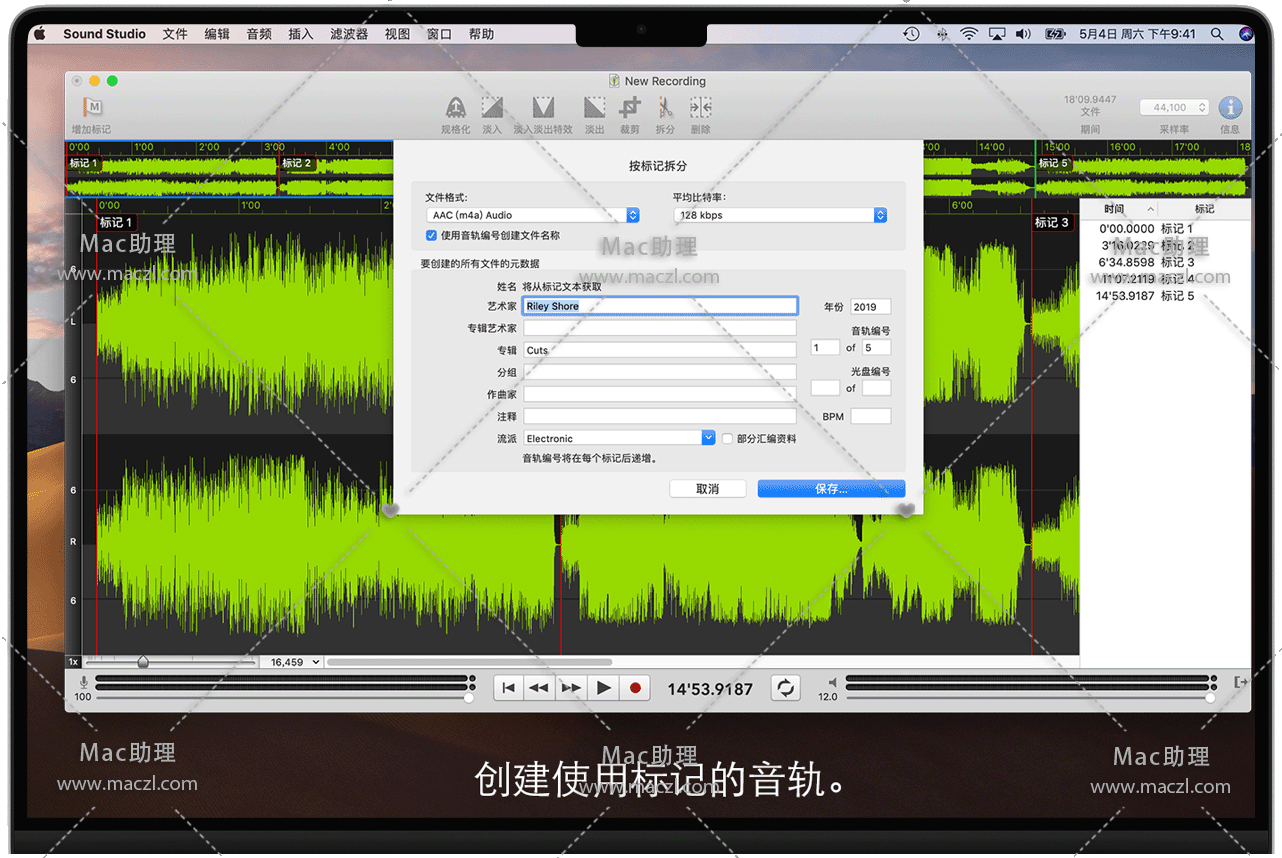Click the 裁剪 (Crop) toolbar icon
This screenshot has height=858, width=1282.
pyautogui.click(x=630, y=108)
